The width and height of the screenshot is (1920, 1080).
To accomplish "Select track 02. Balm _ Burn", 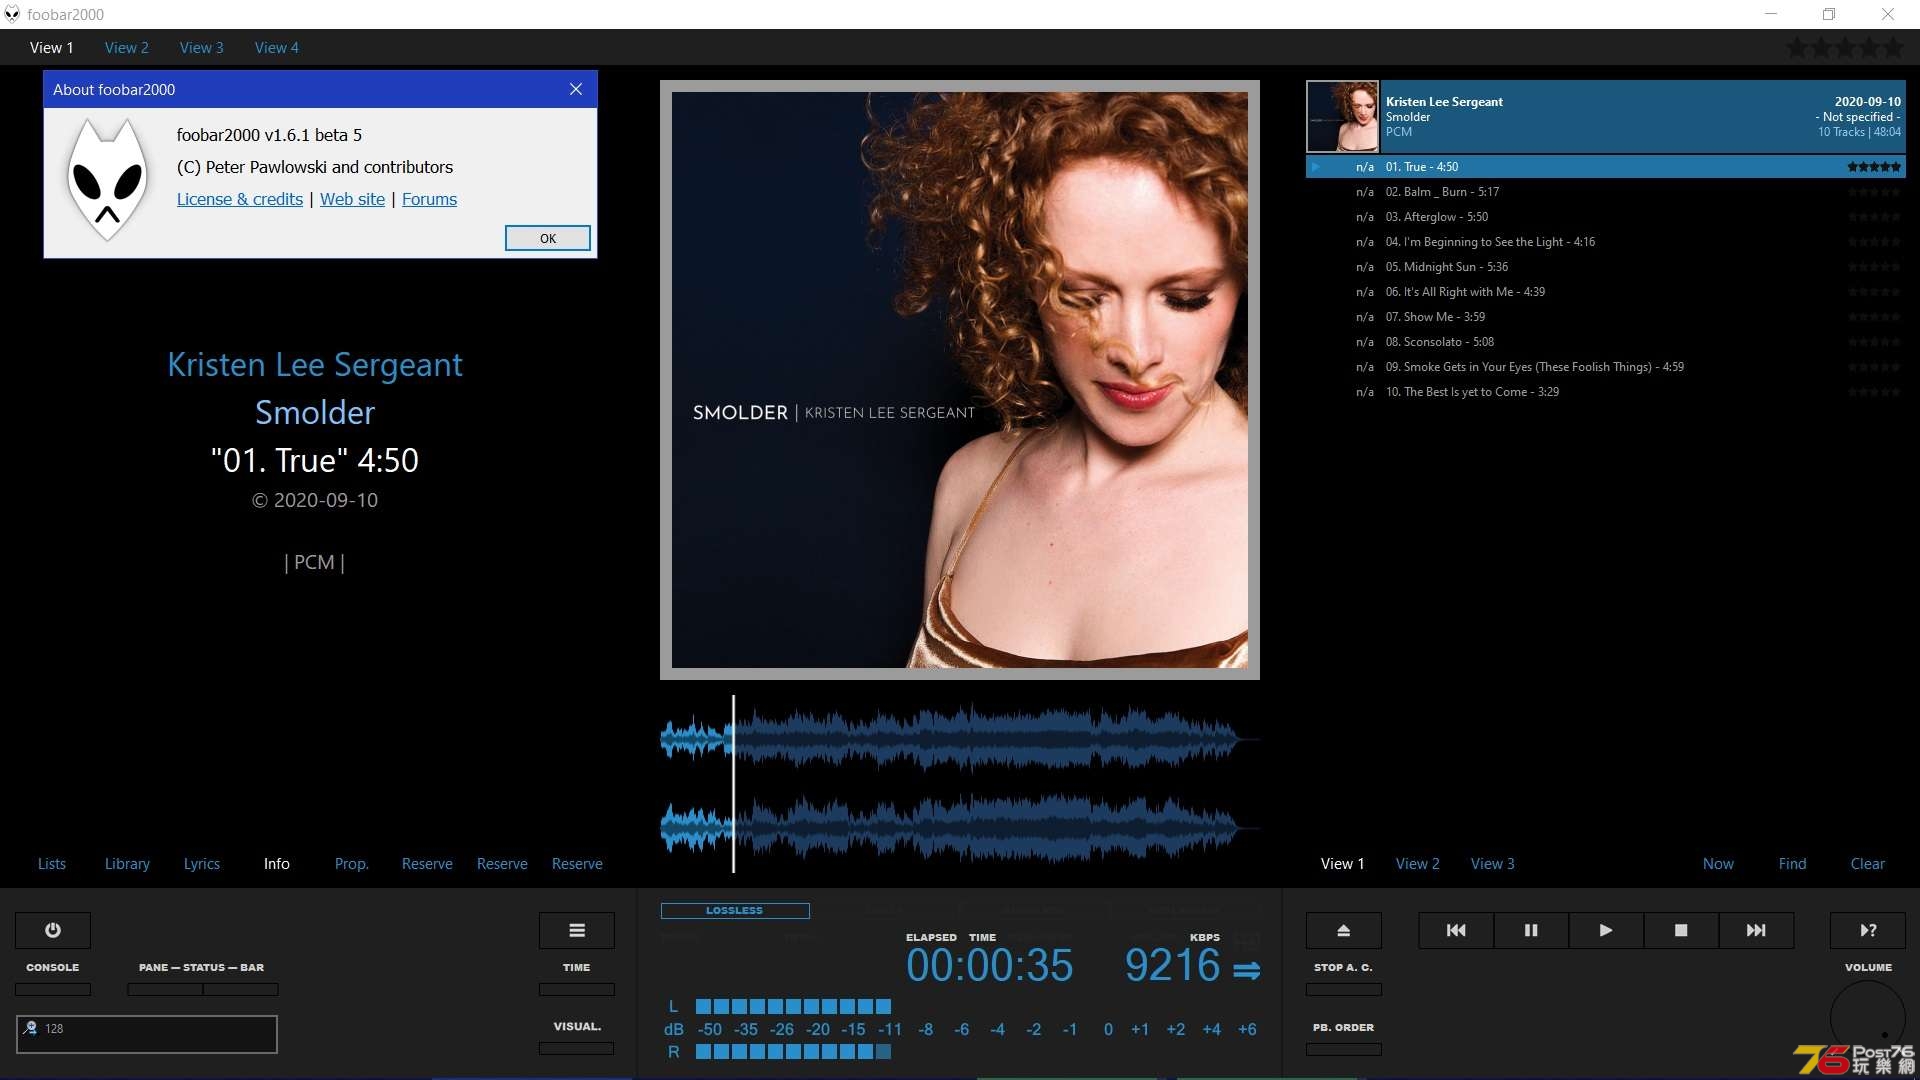I will coord(1606,192).
